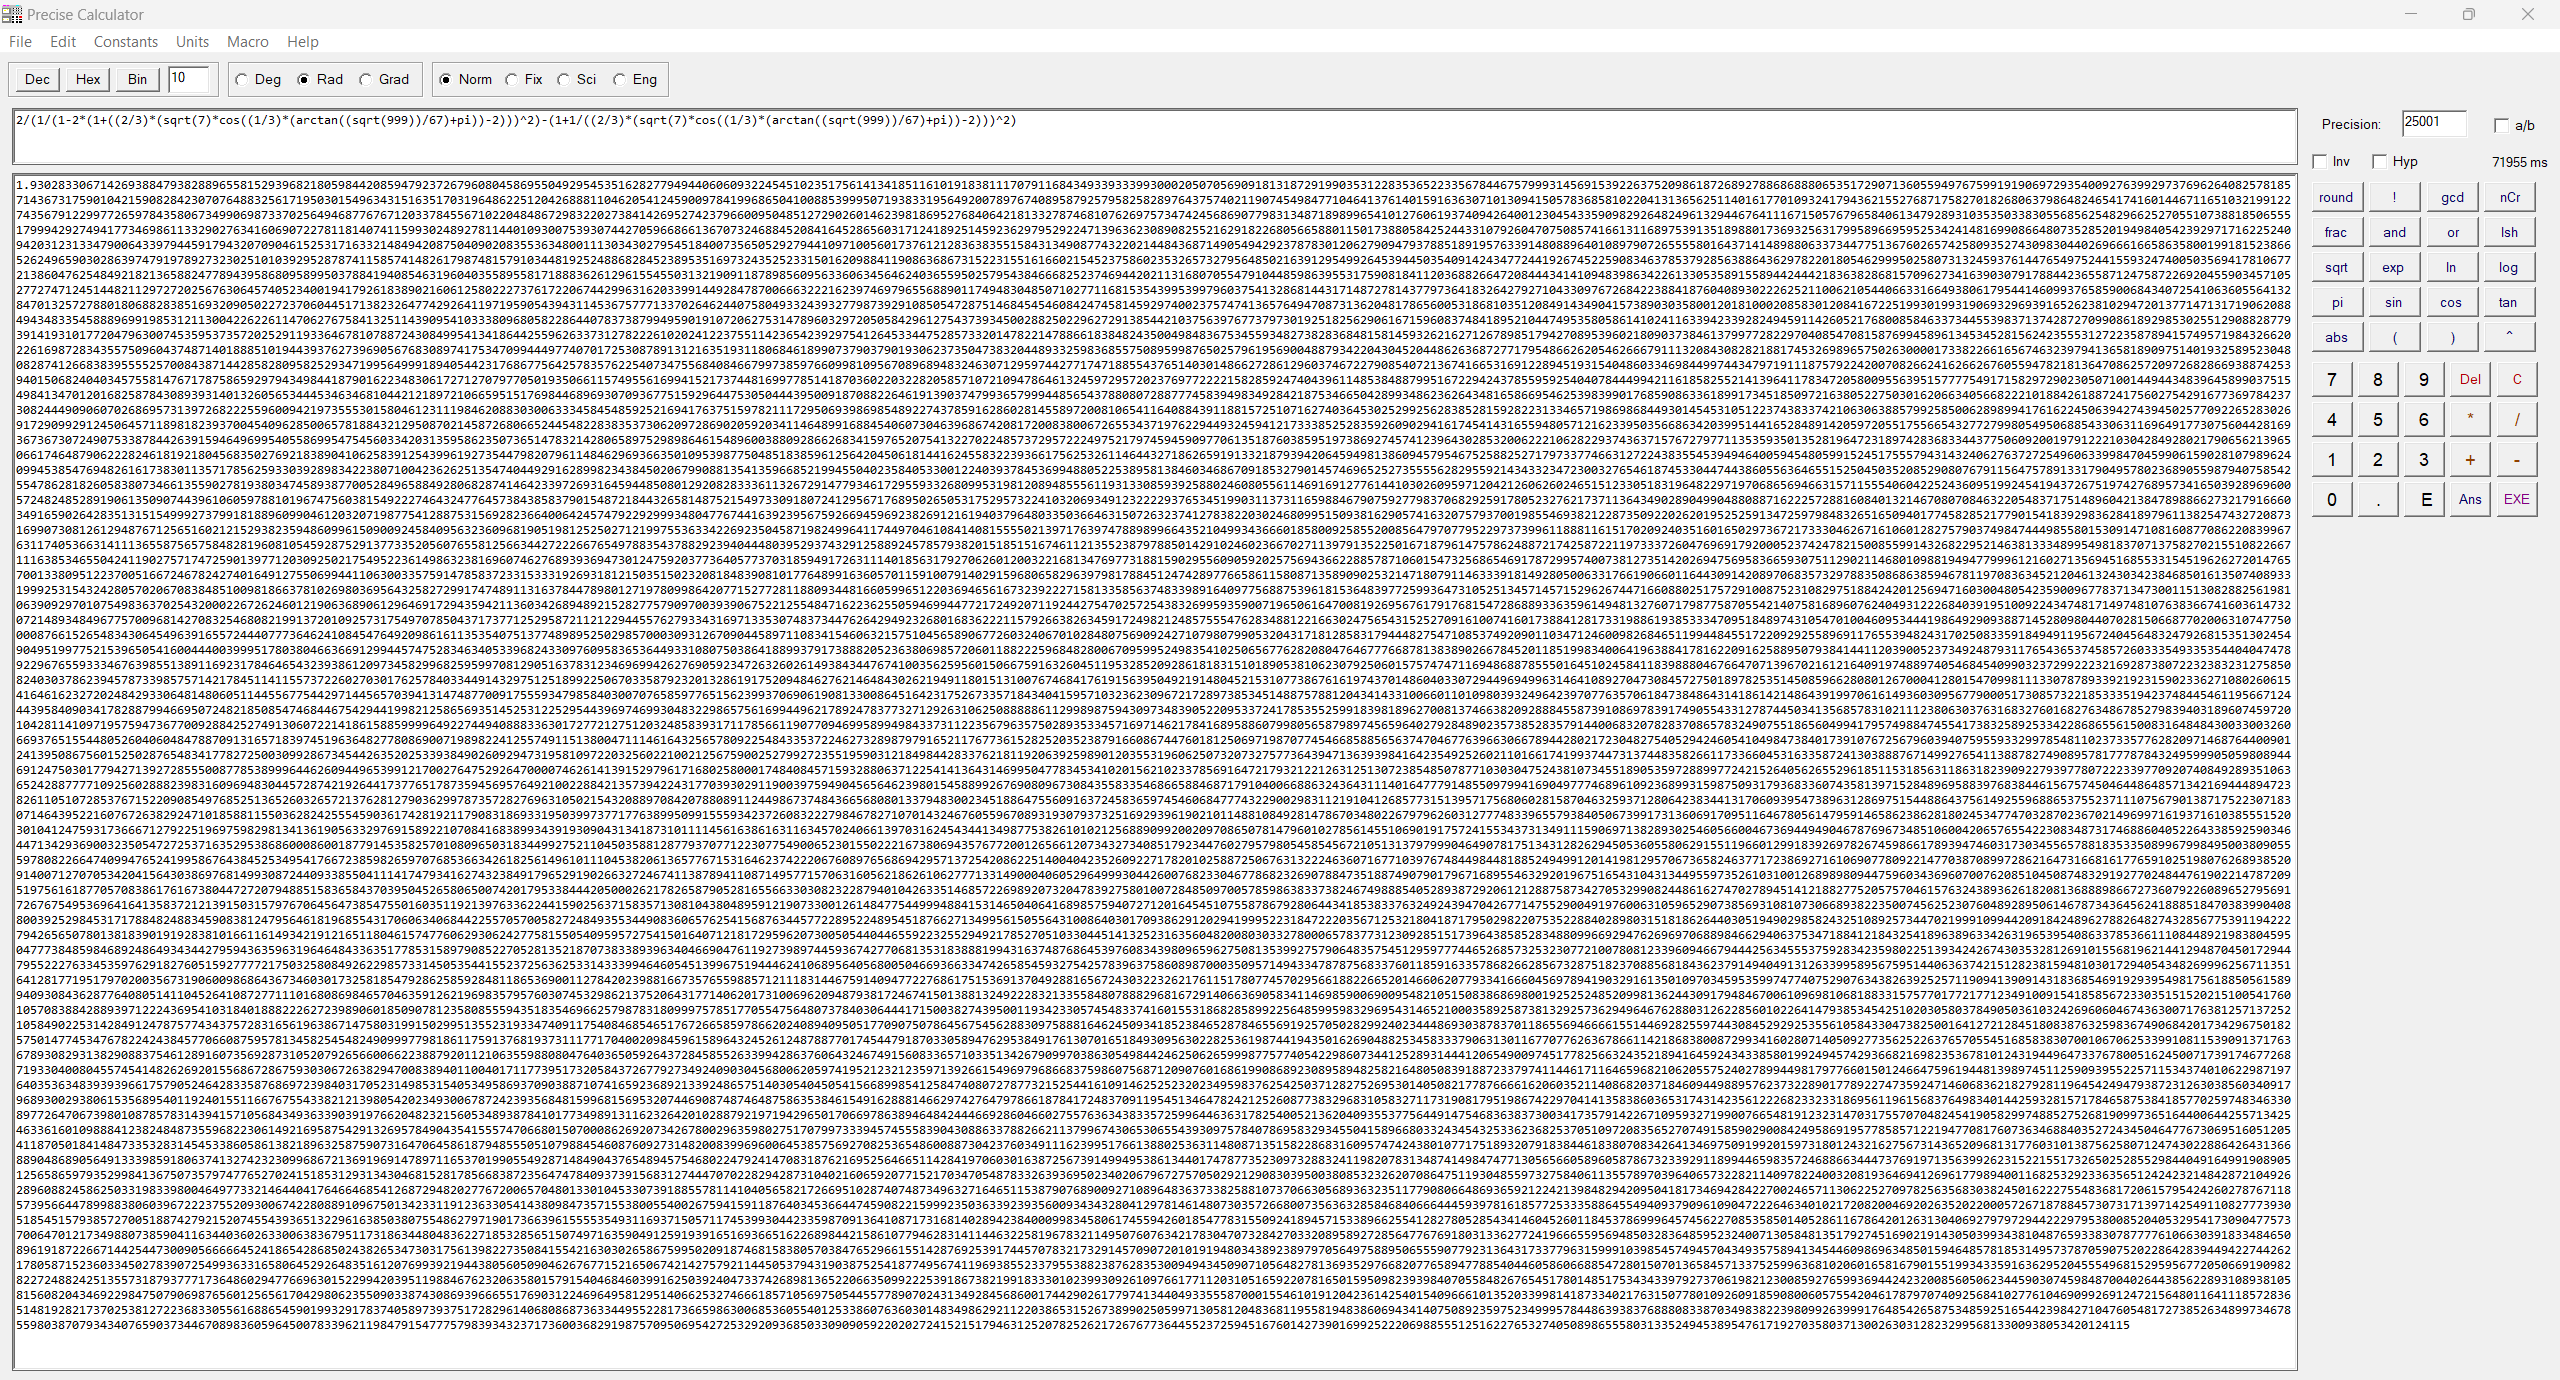The image size is (2560, 1380).
Task: Select the Sci notation radio button
Action: 564,80
